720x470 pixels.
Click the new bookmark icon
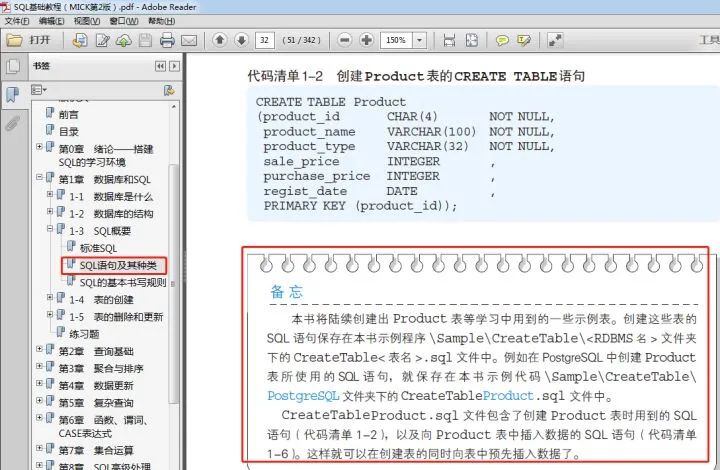169,90
